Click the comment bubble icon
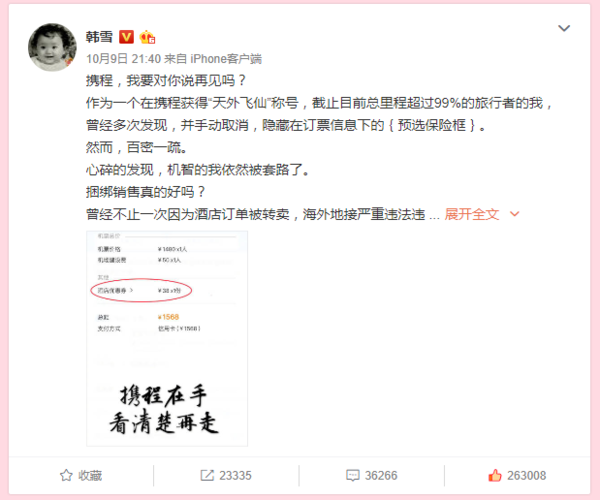Screen dimensions: 600x500 coord(352,476)
